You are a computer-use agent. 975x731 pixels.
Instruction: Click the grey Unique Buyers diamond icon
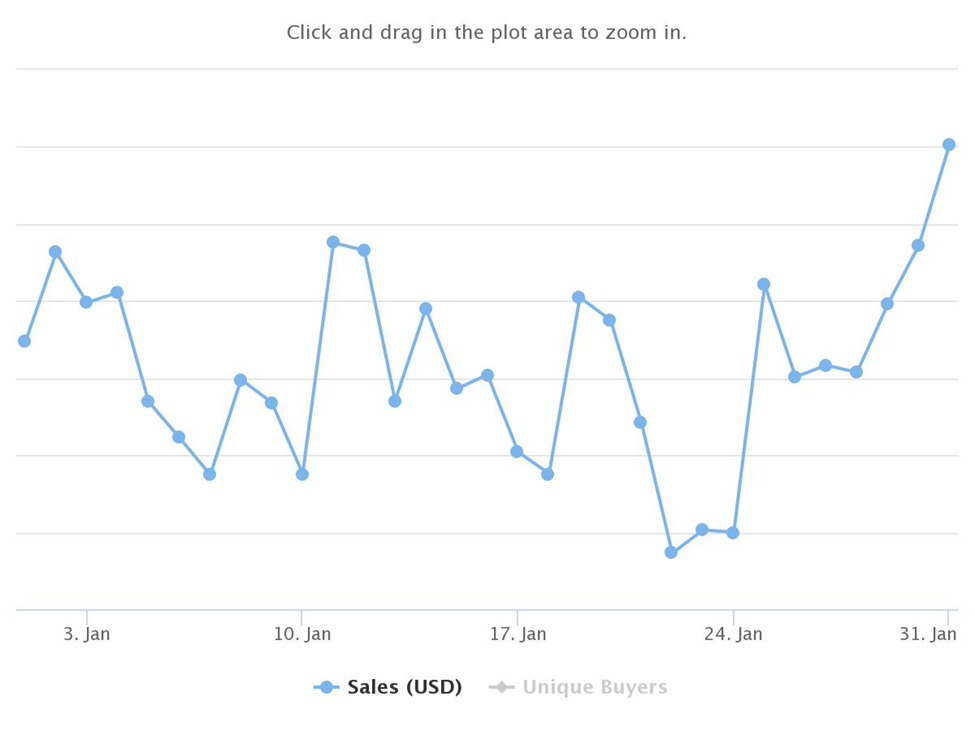tap(502, 687)
